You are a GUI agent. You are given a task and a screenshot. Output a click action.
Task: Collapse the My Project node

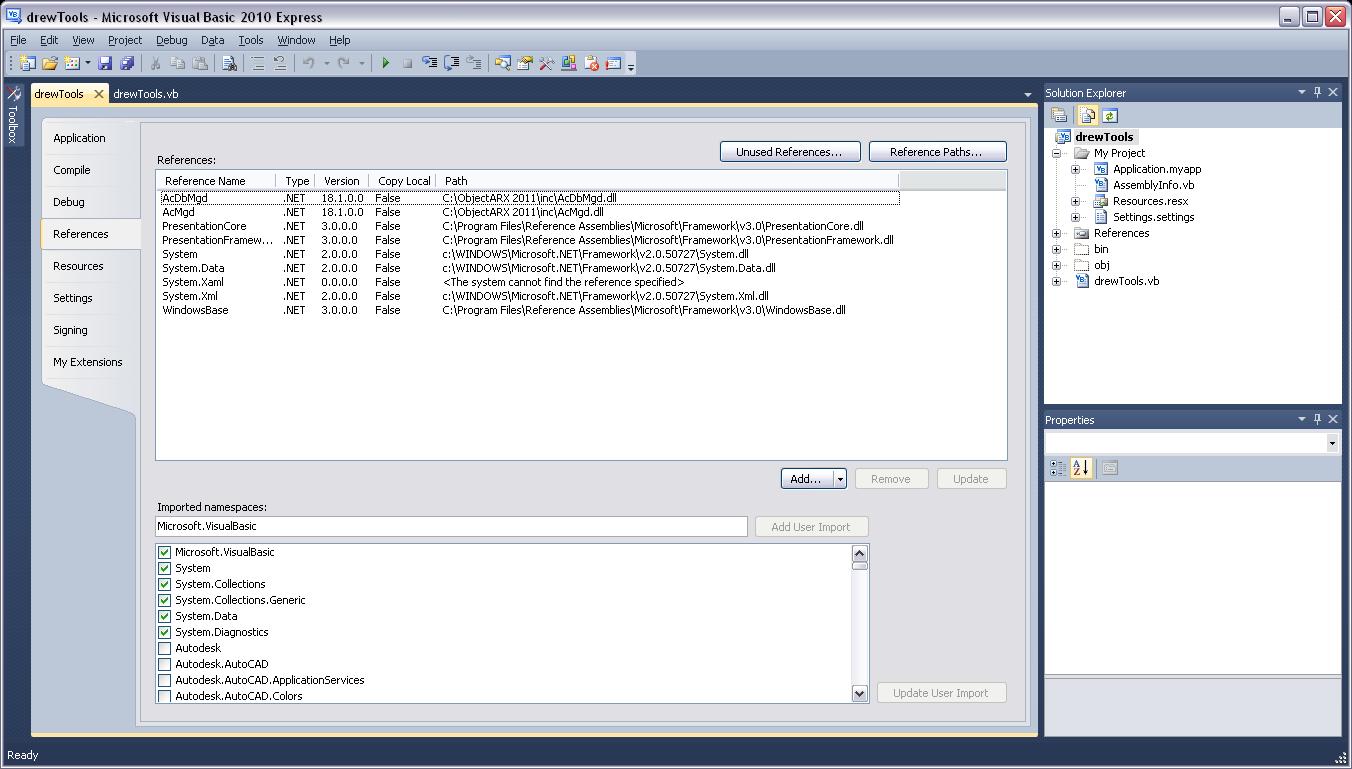point(1056,153)
